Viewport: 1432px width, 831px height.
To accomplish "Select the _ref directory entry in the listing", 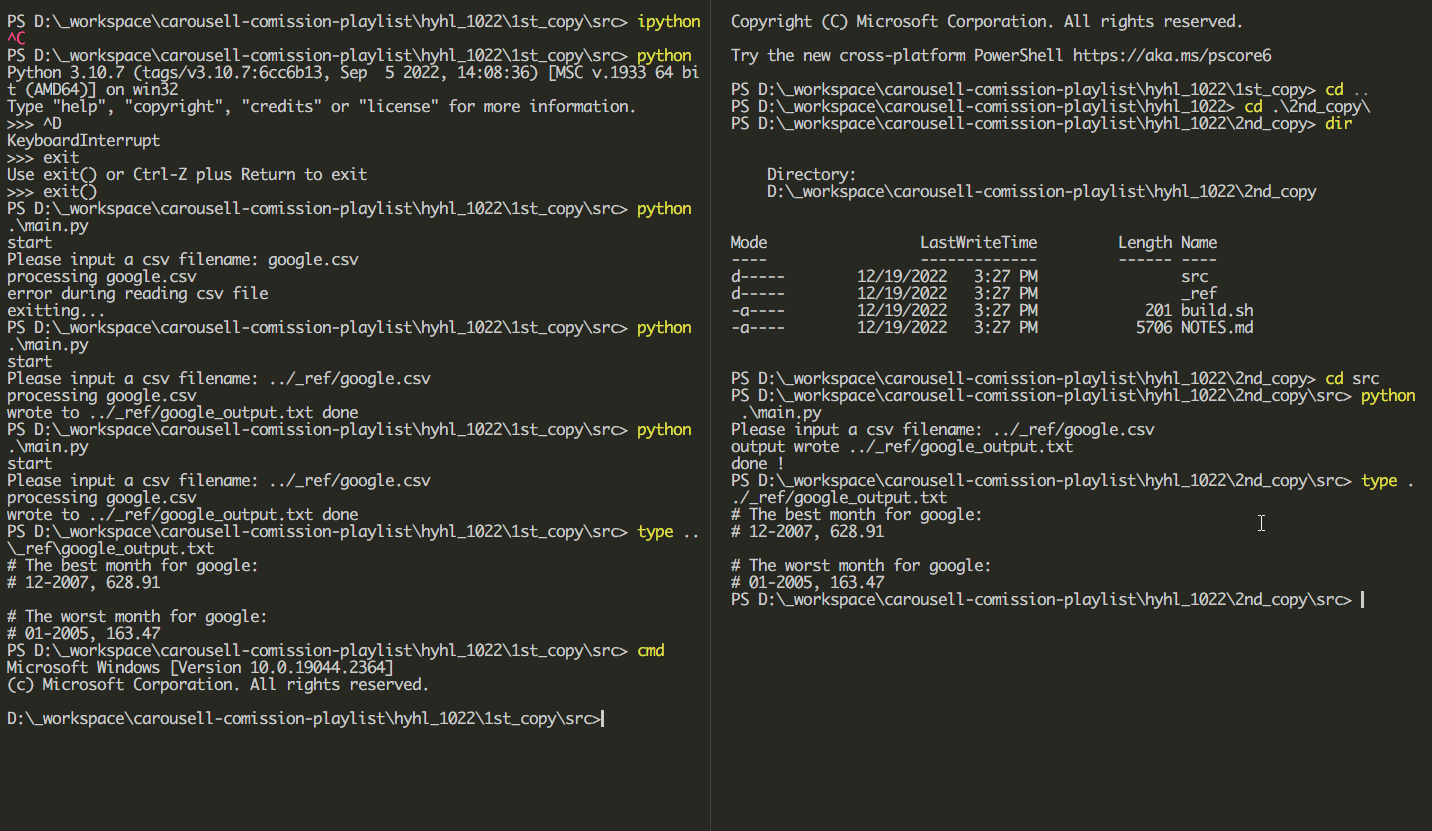I will click(1199, 293).
